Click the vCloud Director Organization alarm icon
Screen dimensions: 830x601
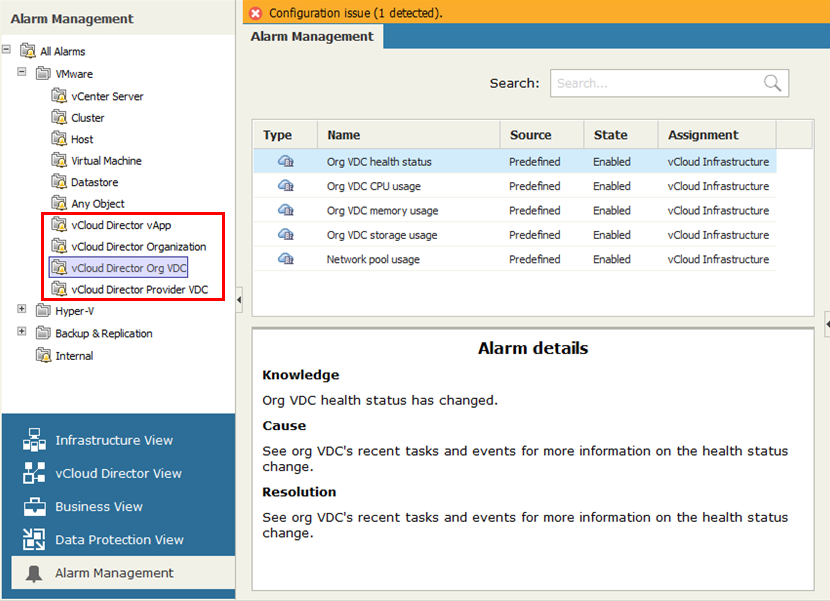click(x=59, y=246)
